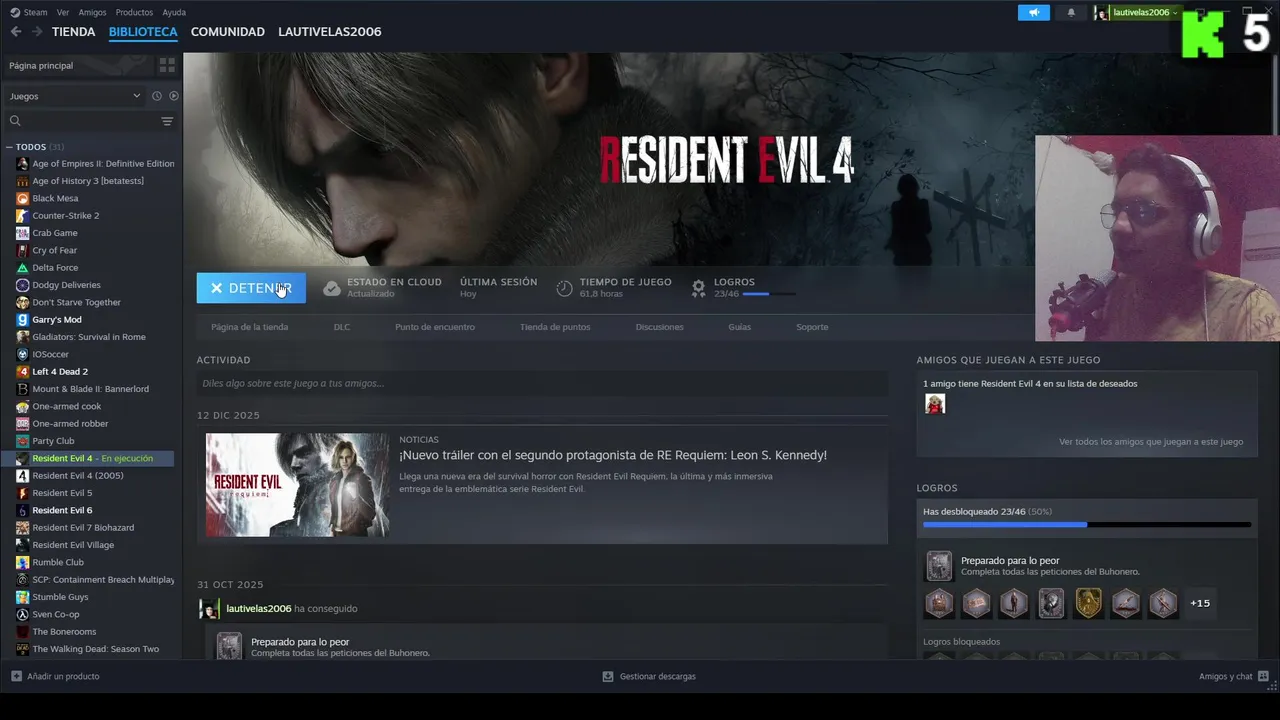This screenshot has width=1280, height=720.
Task: Click the first unlocked achievement badge icon
Action: 939,603
